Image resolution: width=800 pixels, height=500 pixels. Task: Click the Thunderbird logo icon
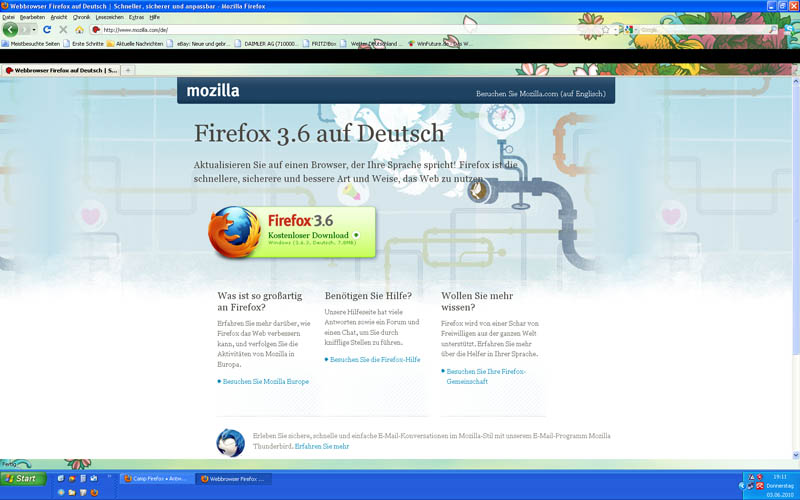pos(230,442)
